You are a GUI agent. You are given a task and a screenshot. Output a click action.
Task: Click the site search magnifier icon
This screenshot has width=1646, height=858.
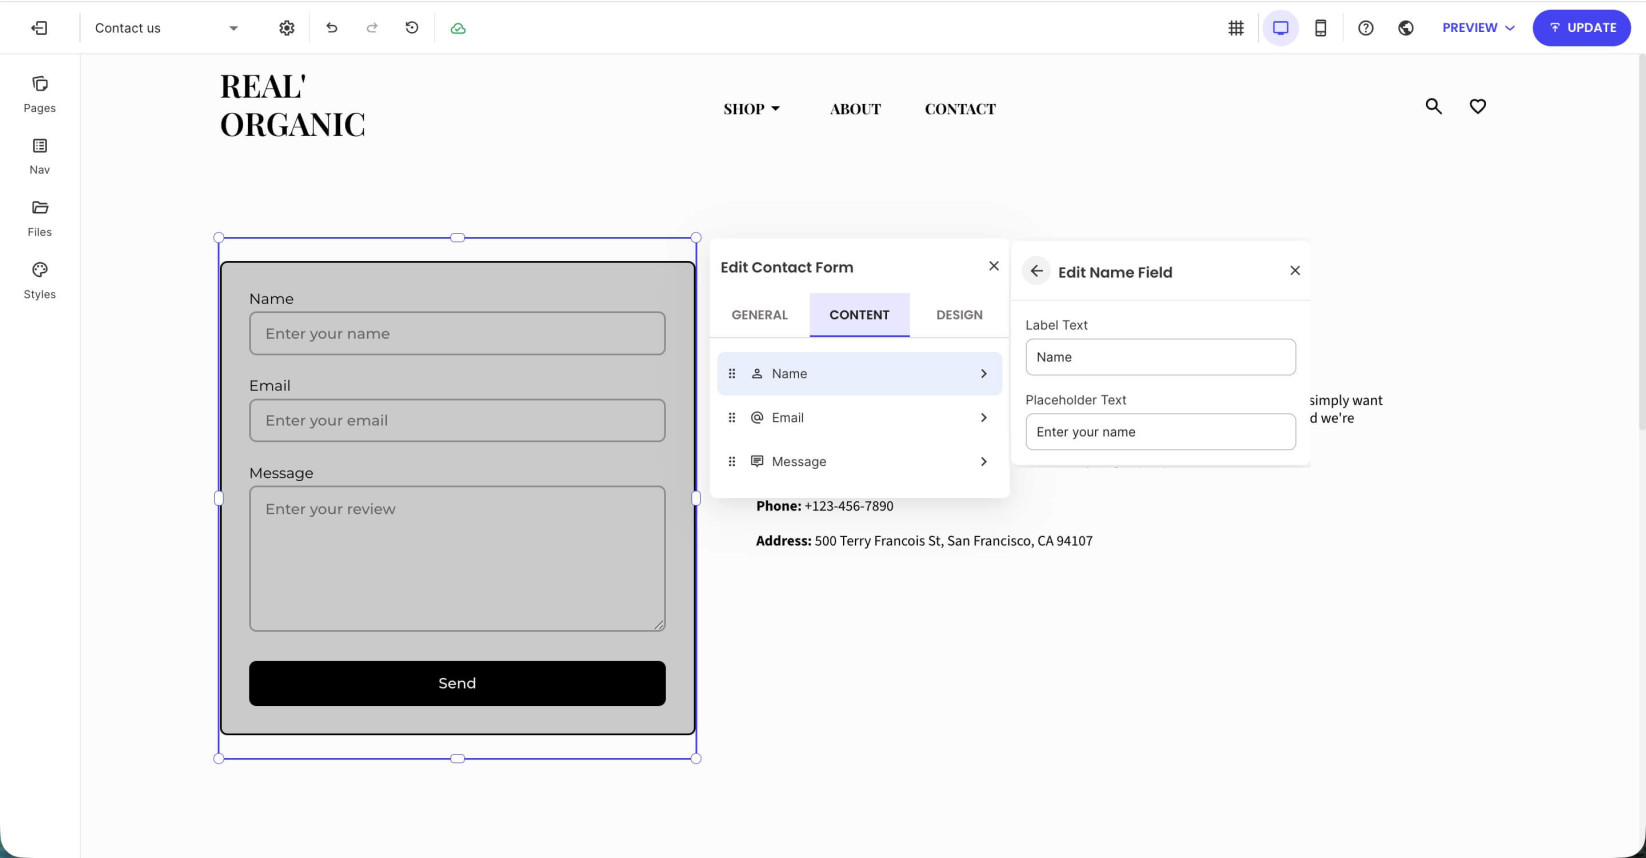[1434, 106]
